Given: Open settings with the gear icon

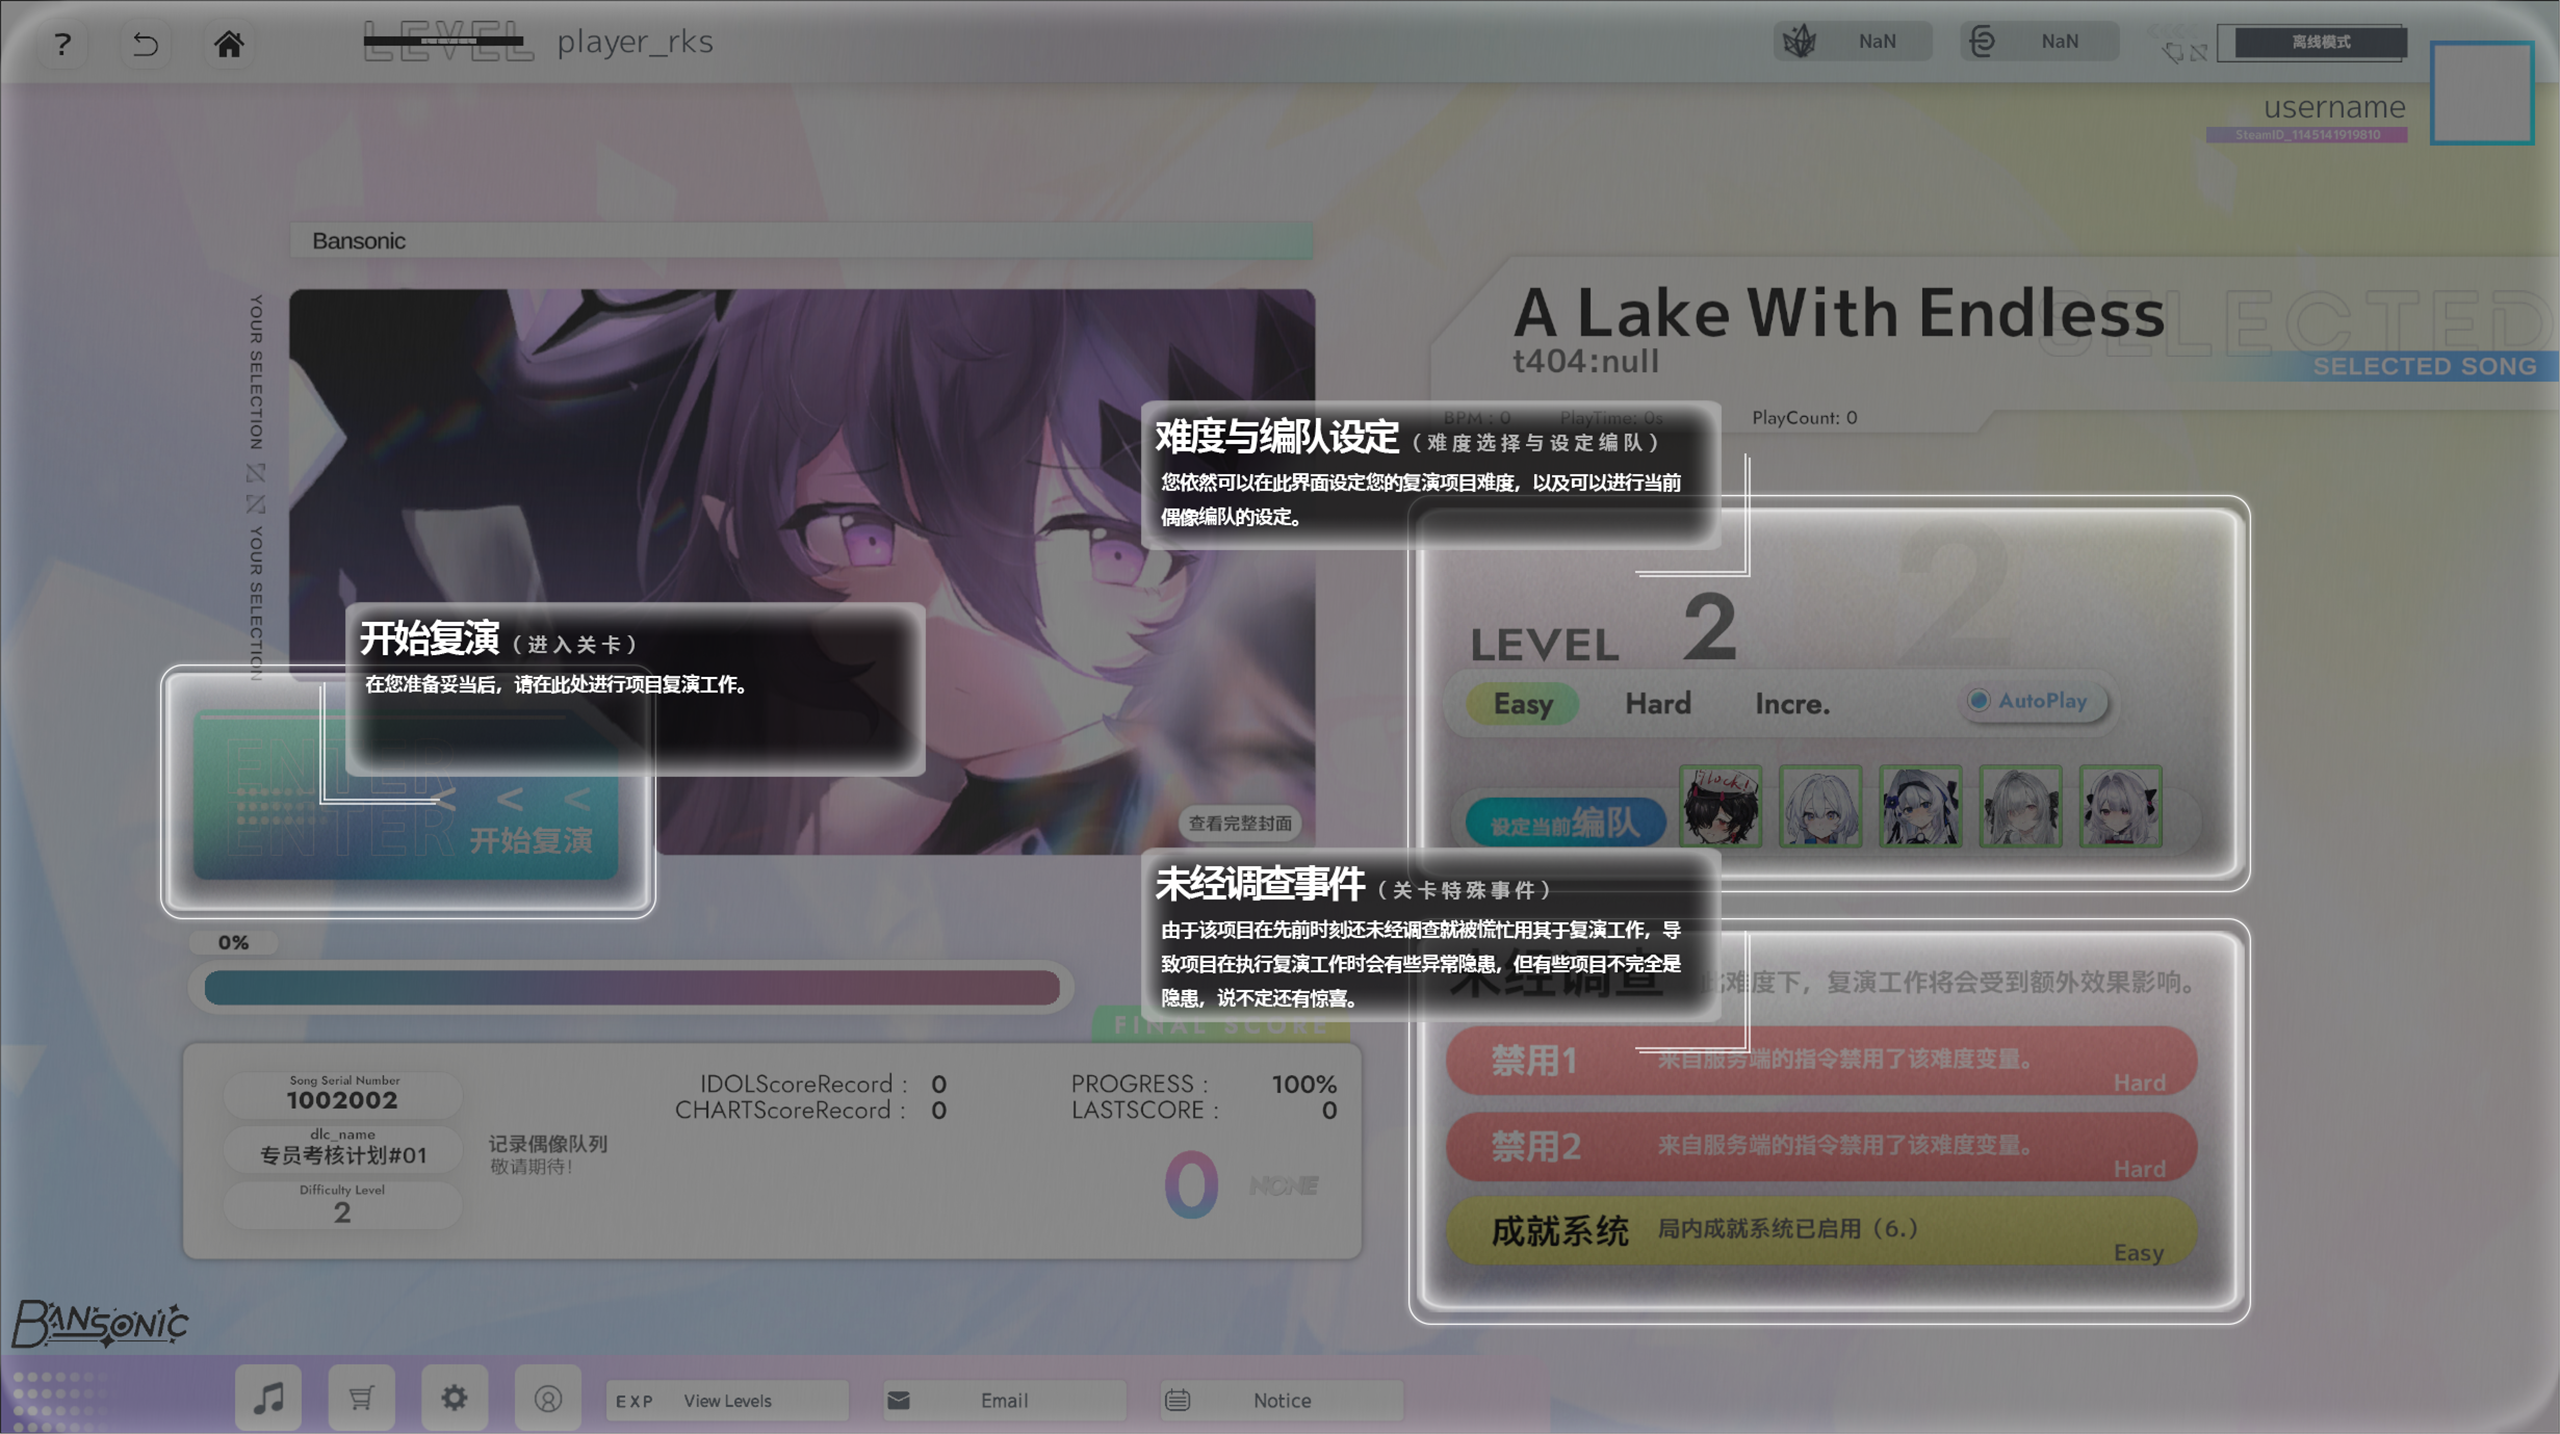Looking at the screenshot, I should click(x=454, y=1398).
